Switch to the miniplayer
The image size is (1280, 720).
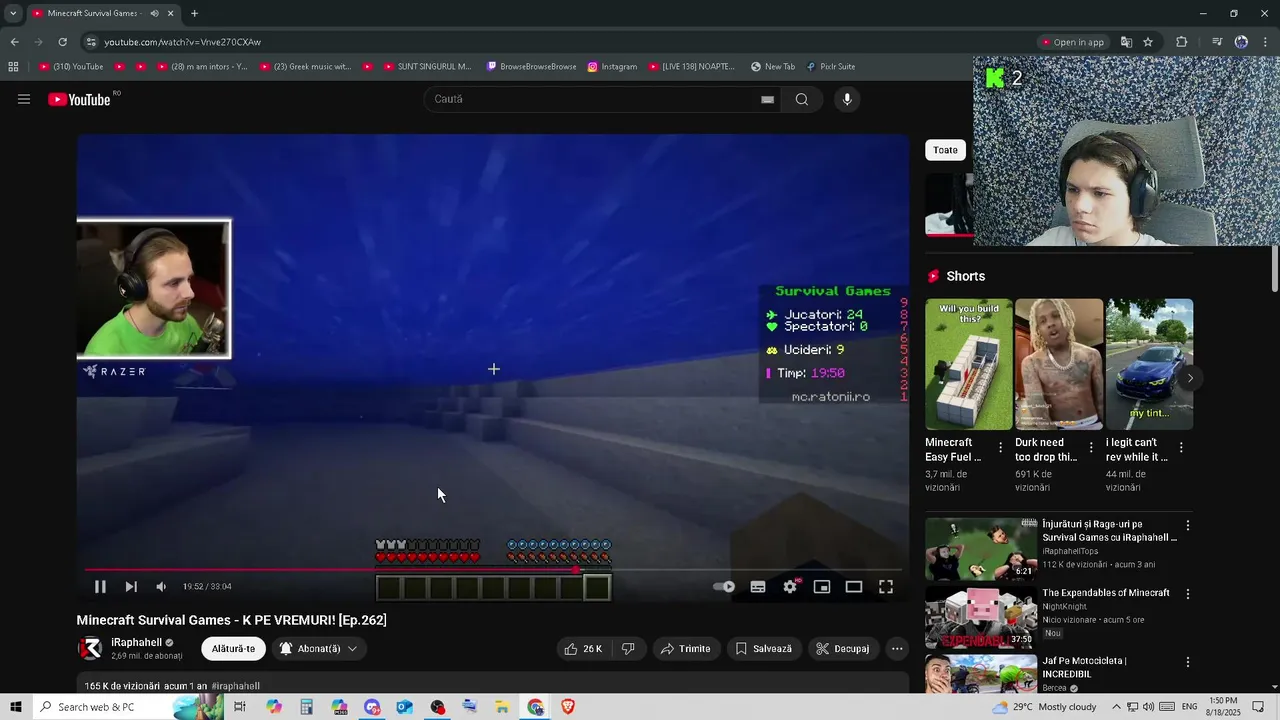(822, 587)
